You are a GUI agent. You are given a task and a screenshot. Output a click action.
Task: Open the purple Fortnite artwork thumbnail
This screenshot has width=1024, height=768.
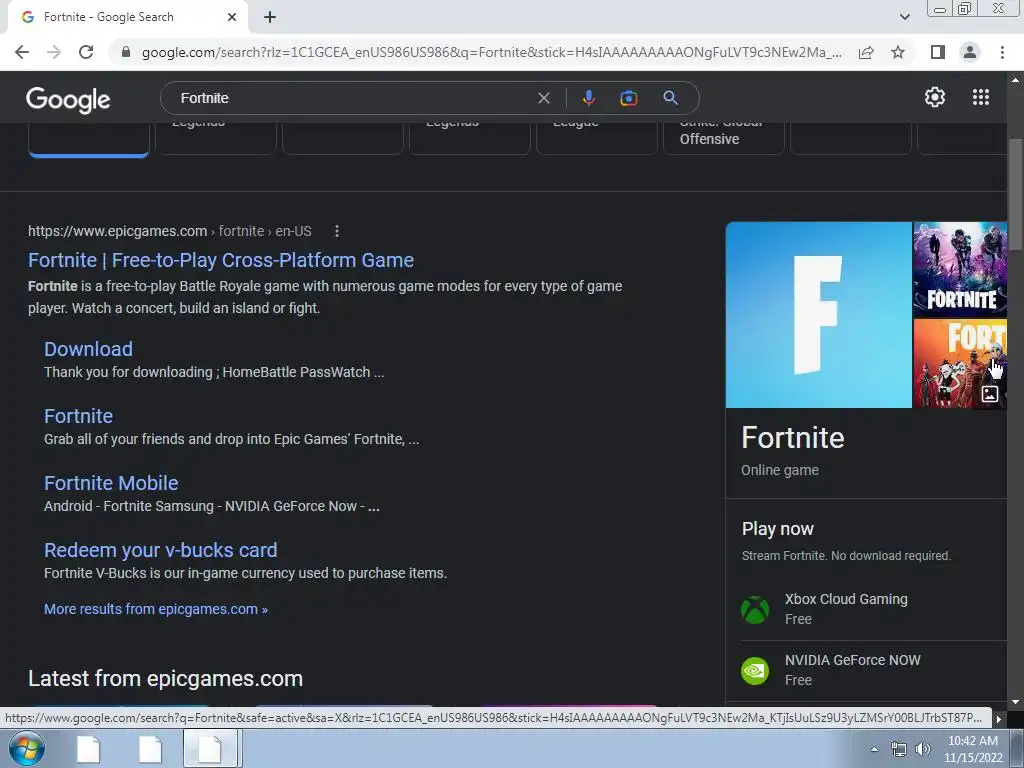[960, 269]
